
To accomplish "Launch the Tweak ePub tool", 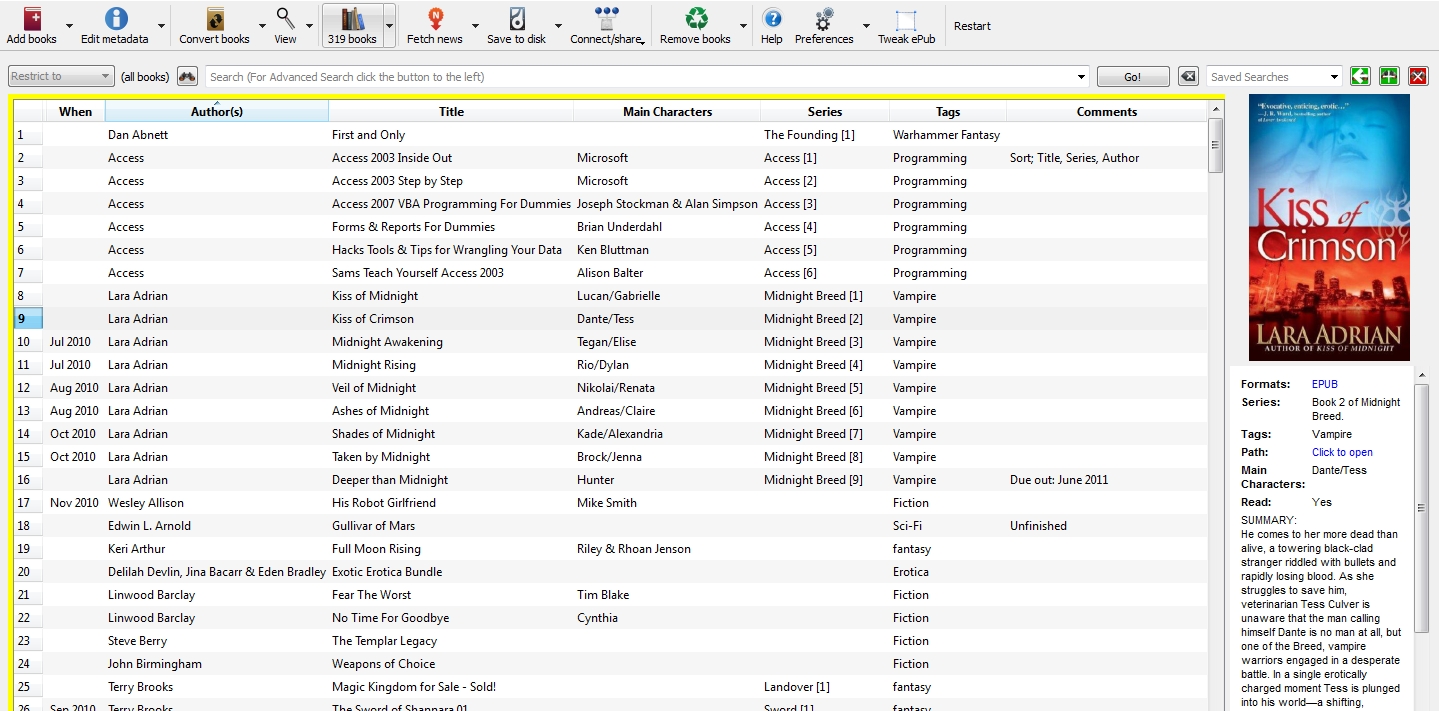I will coord(907,19).
